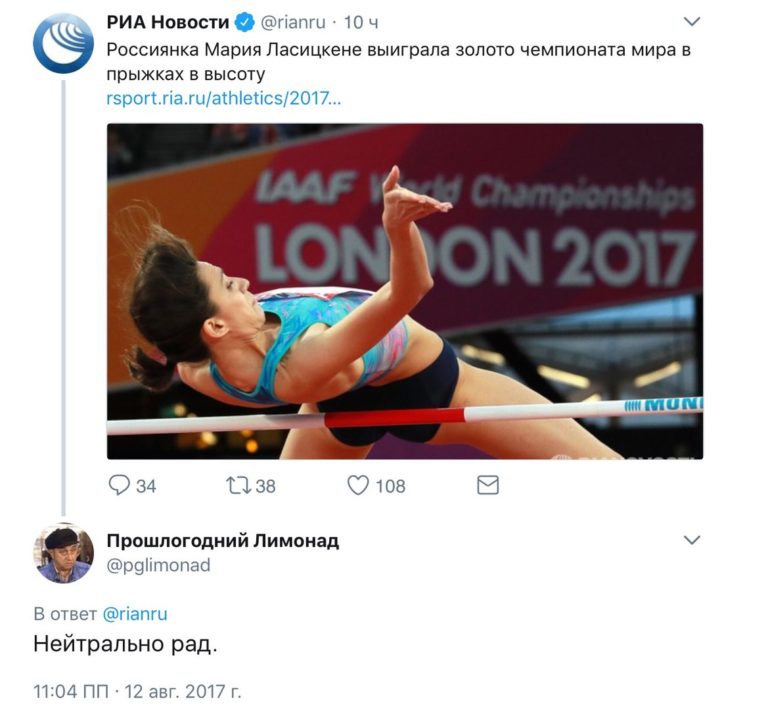This screenshot has width=768, height=710.
Task: Click the reply text Нейтрально рад
Action: point(125,644)
